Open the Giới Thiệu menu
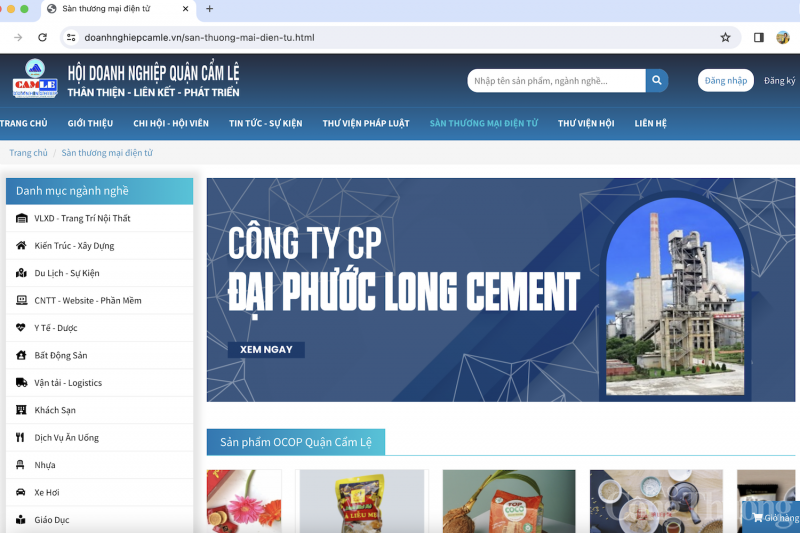800x533 pixels. [90, 123]
